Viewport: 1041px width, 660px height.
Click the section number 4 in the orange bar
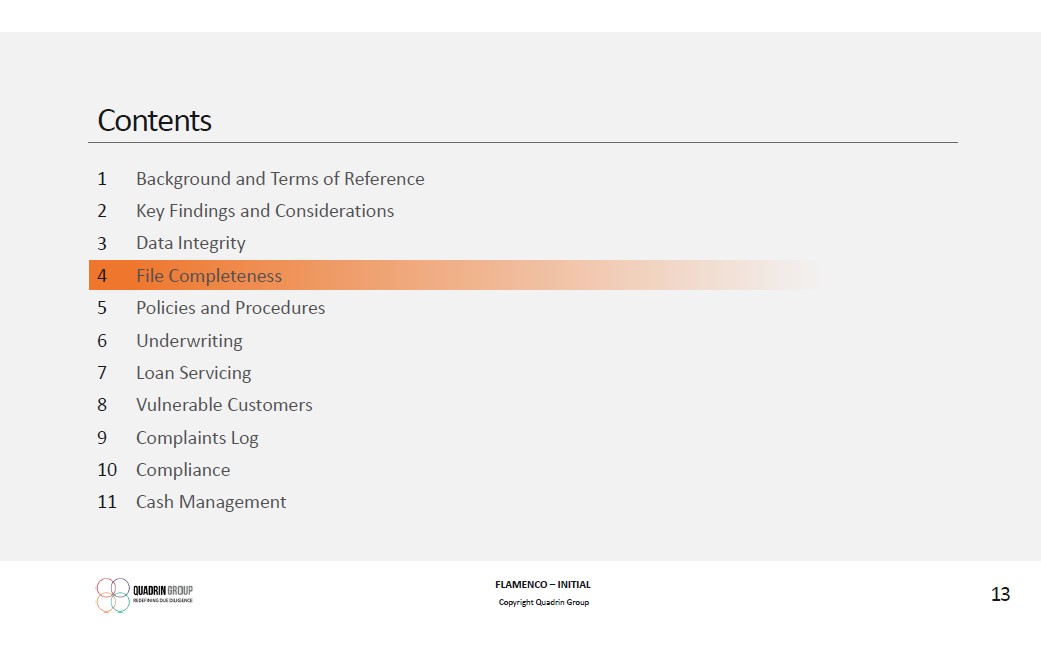(102, 276)
